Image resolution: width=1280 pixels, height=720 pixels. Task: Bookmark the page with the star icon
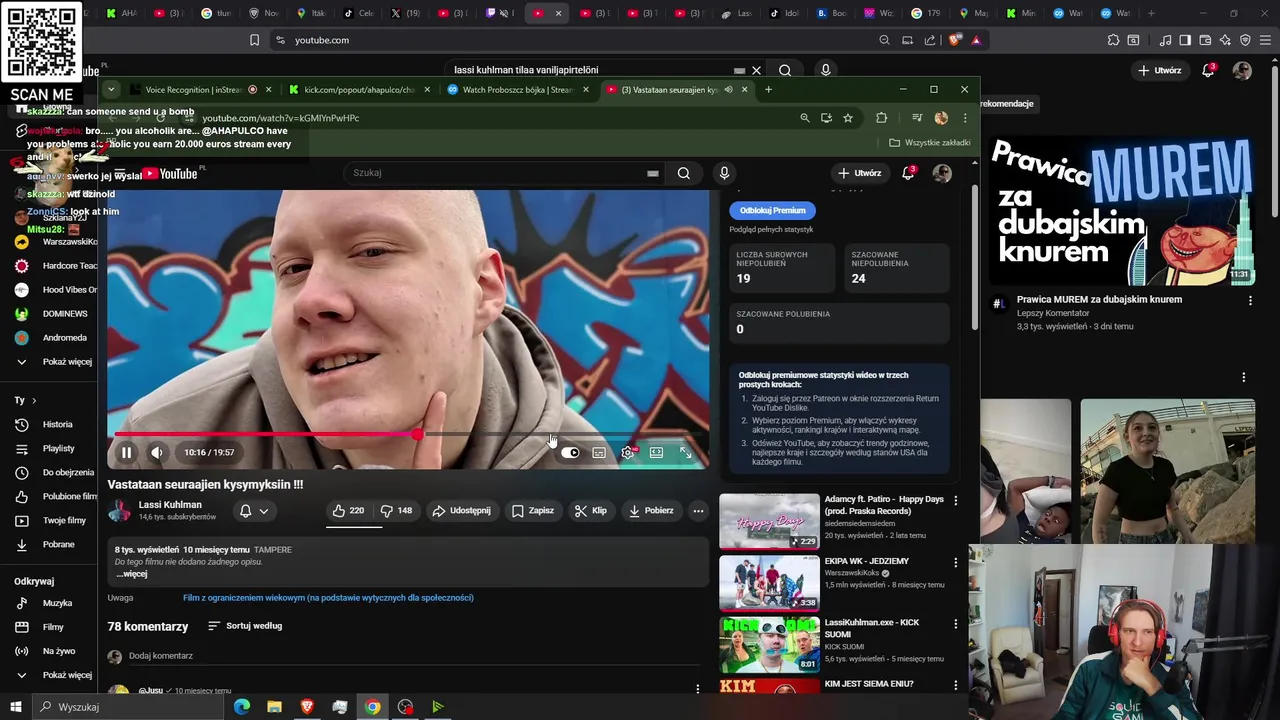(848, 118)
